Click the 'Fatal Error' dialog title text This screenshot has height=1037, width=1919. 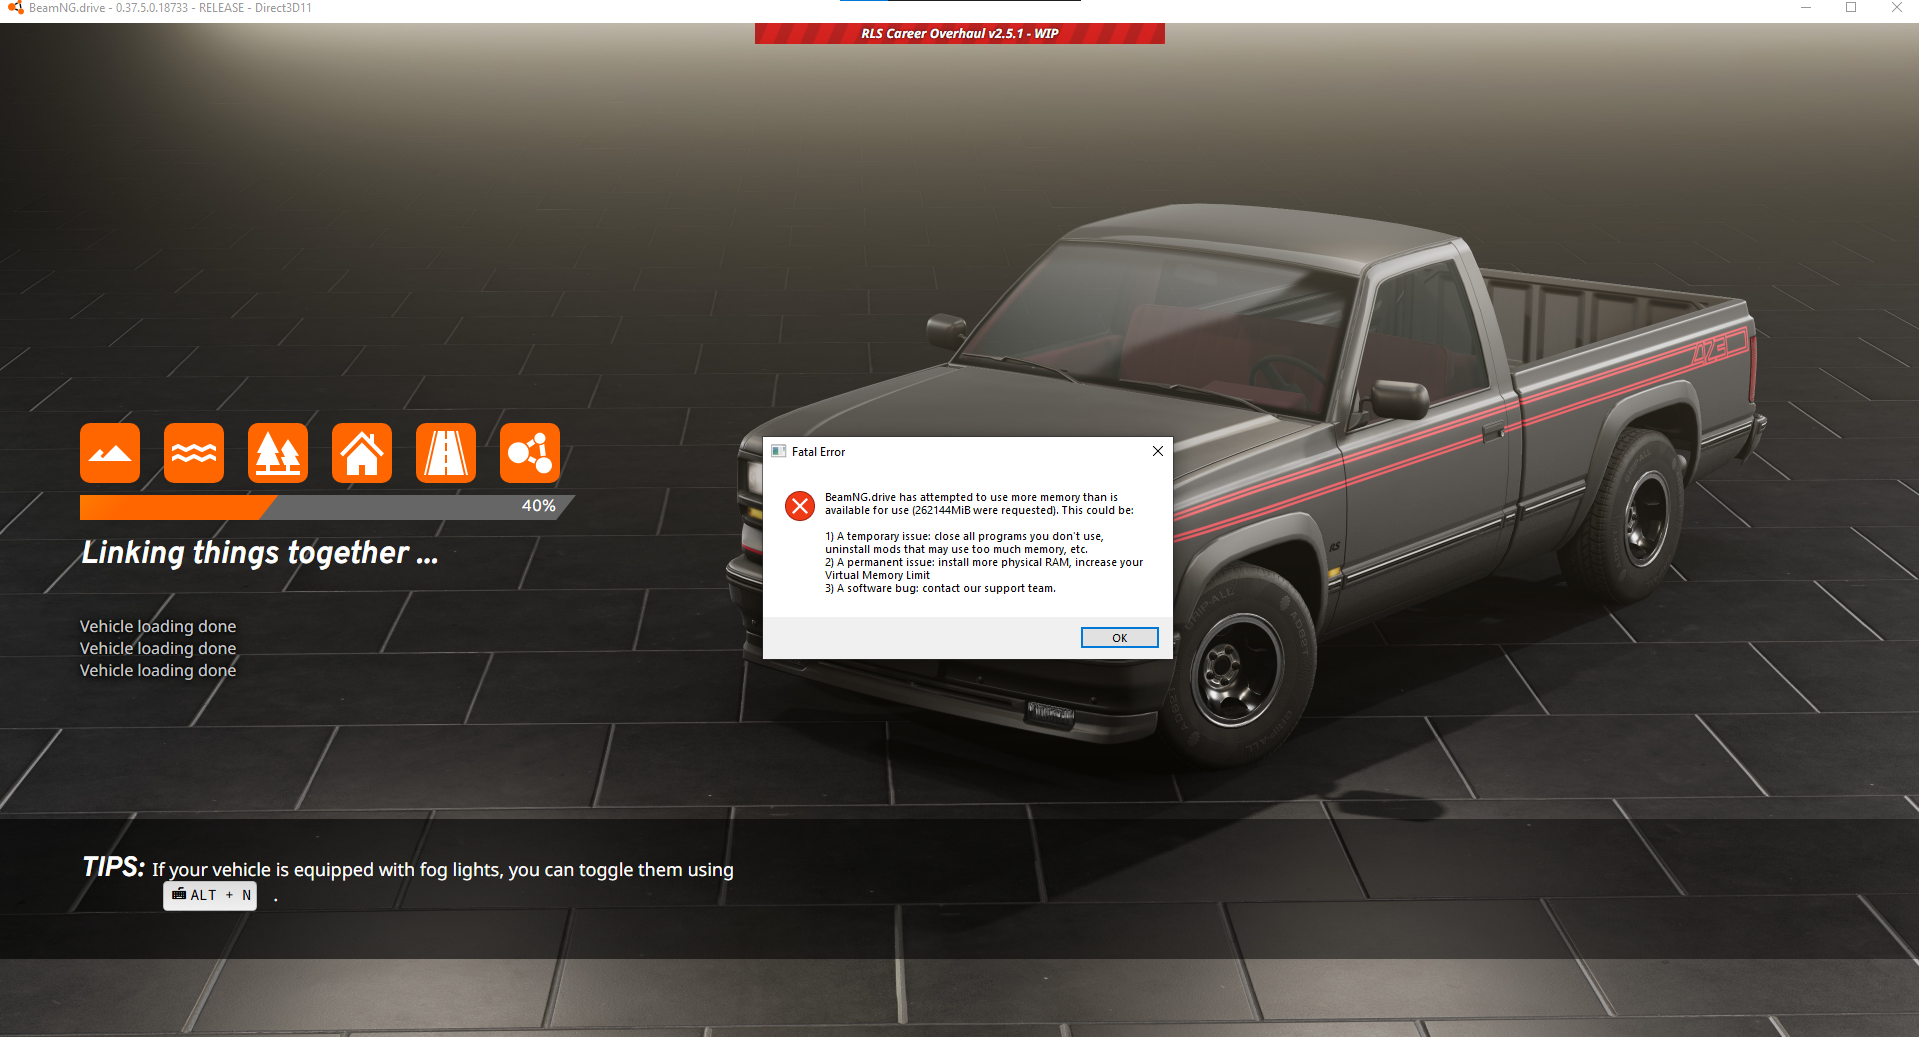(818, 452)
